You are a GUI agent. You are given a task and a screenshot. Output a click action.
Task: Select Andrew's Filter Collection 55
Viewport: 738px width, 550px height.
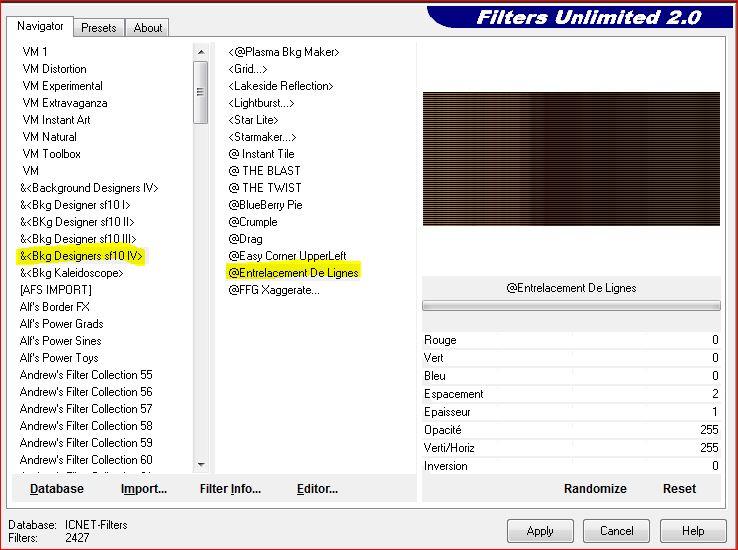click(86, 375)
